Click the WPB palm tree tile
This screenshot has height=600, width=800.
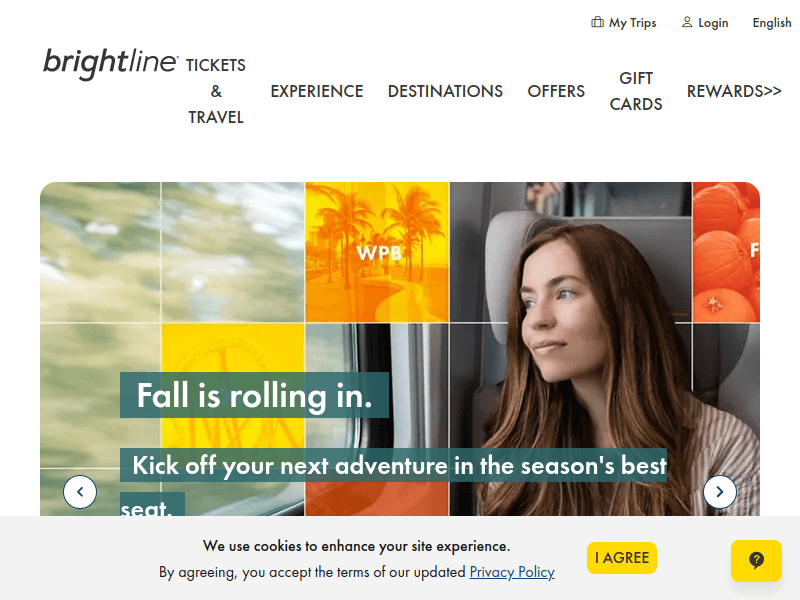pos(377,252)
